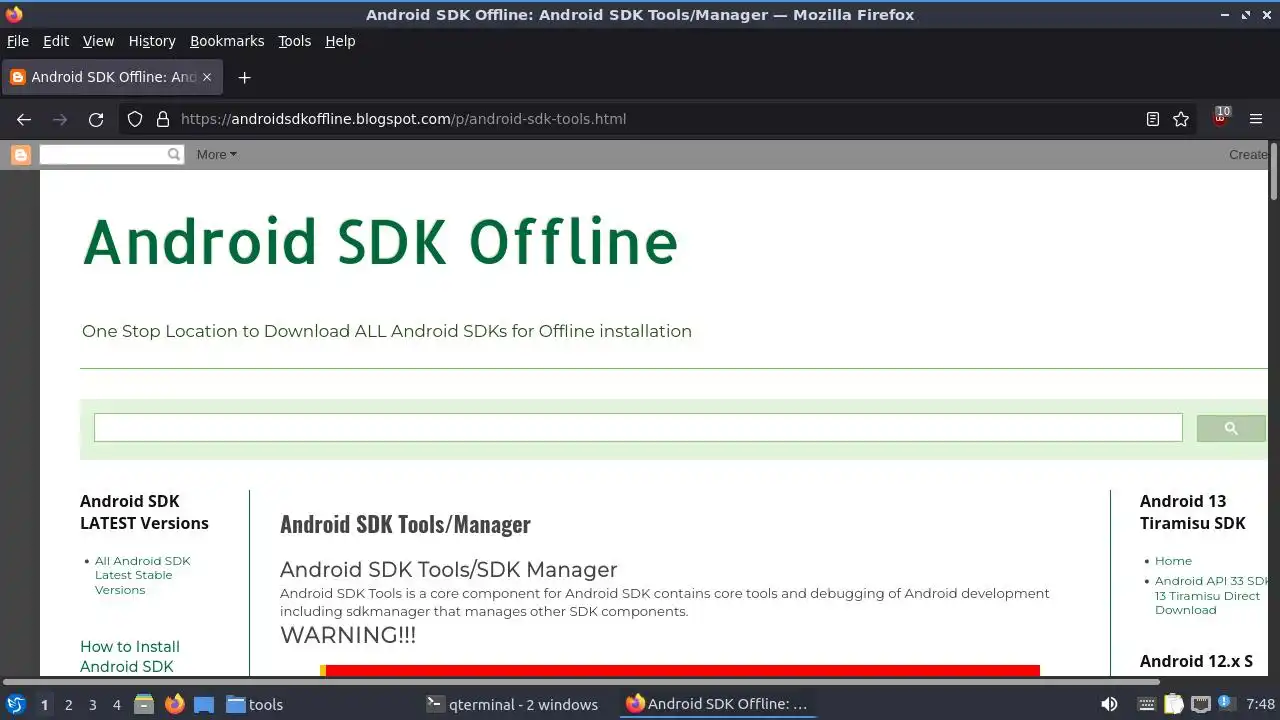Click 'One Stop Location' tagline text
This screenshot has width=1280, height=720.
[x=387, y=331]
